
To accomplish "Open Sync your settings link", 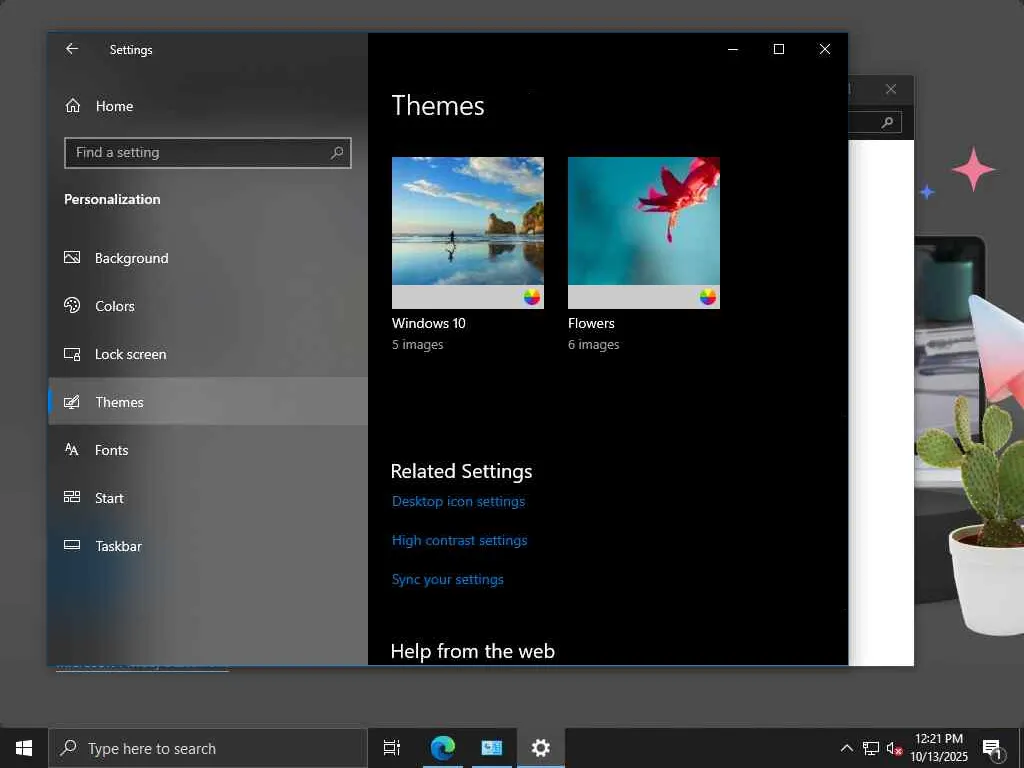I will (447, 580).
